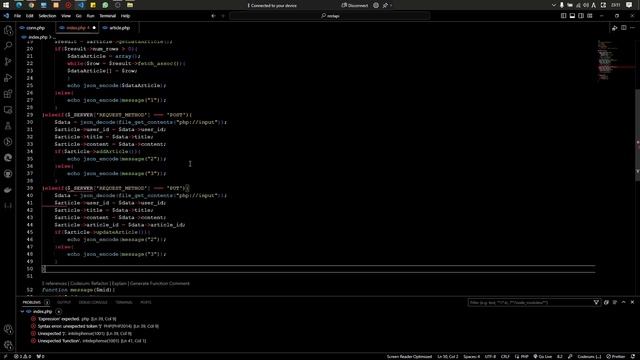640x360 pixels.
Task: Open the Extensions view
Action: coord(8,94)
